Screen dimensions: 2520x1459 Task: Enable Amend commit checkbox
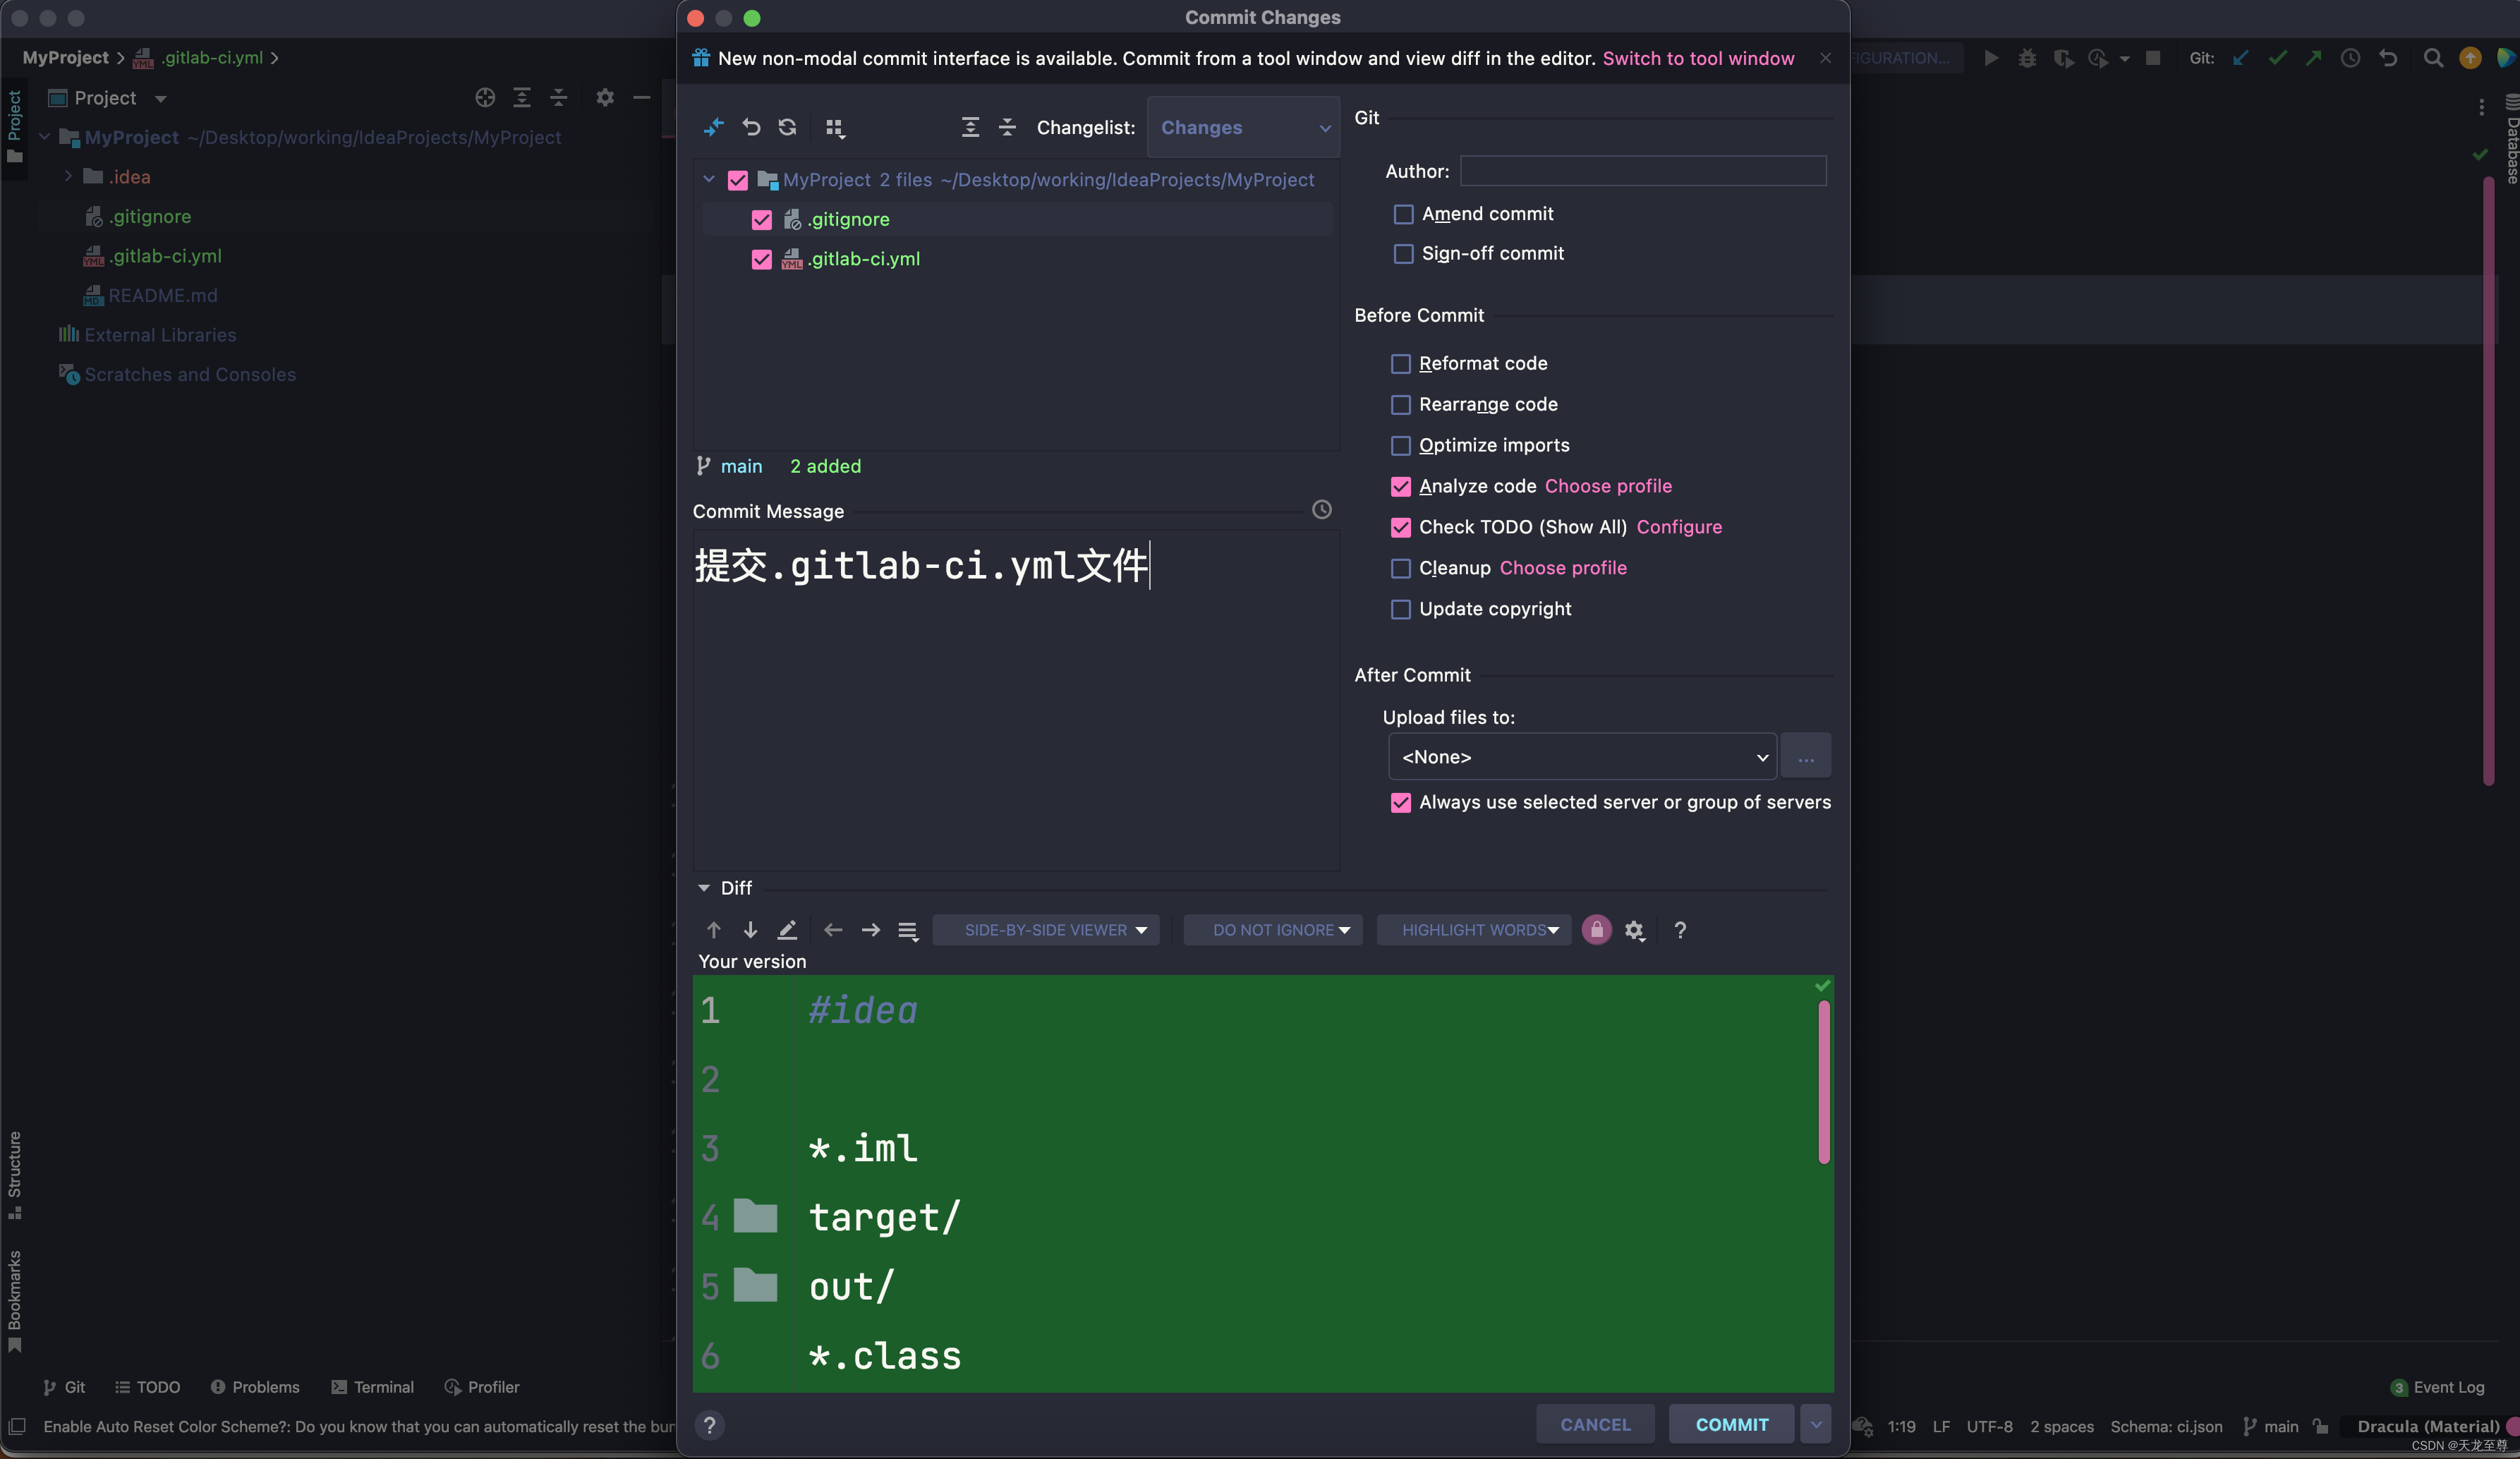point(1403,214)
